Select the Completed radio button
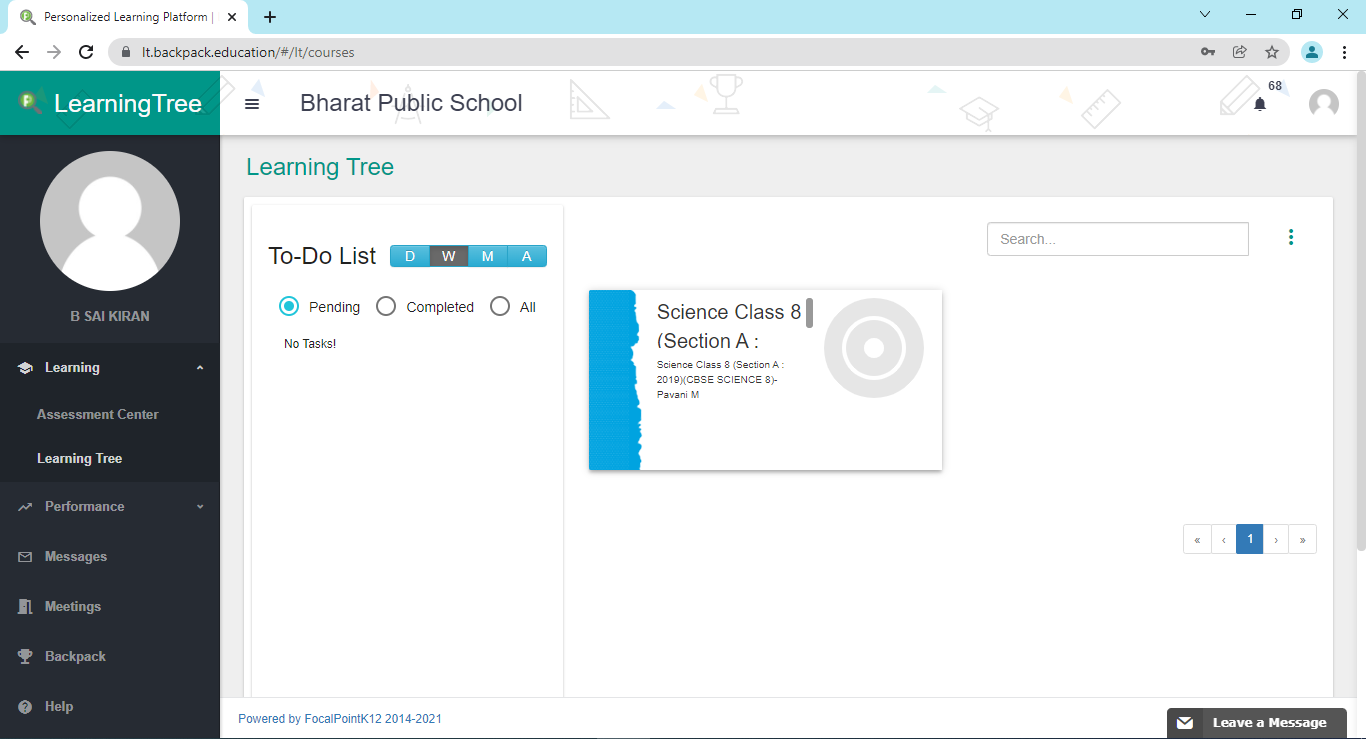This screenshot has width=1366, height=739. click(x=386, y=307)
